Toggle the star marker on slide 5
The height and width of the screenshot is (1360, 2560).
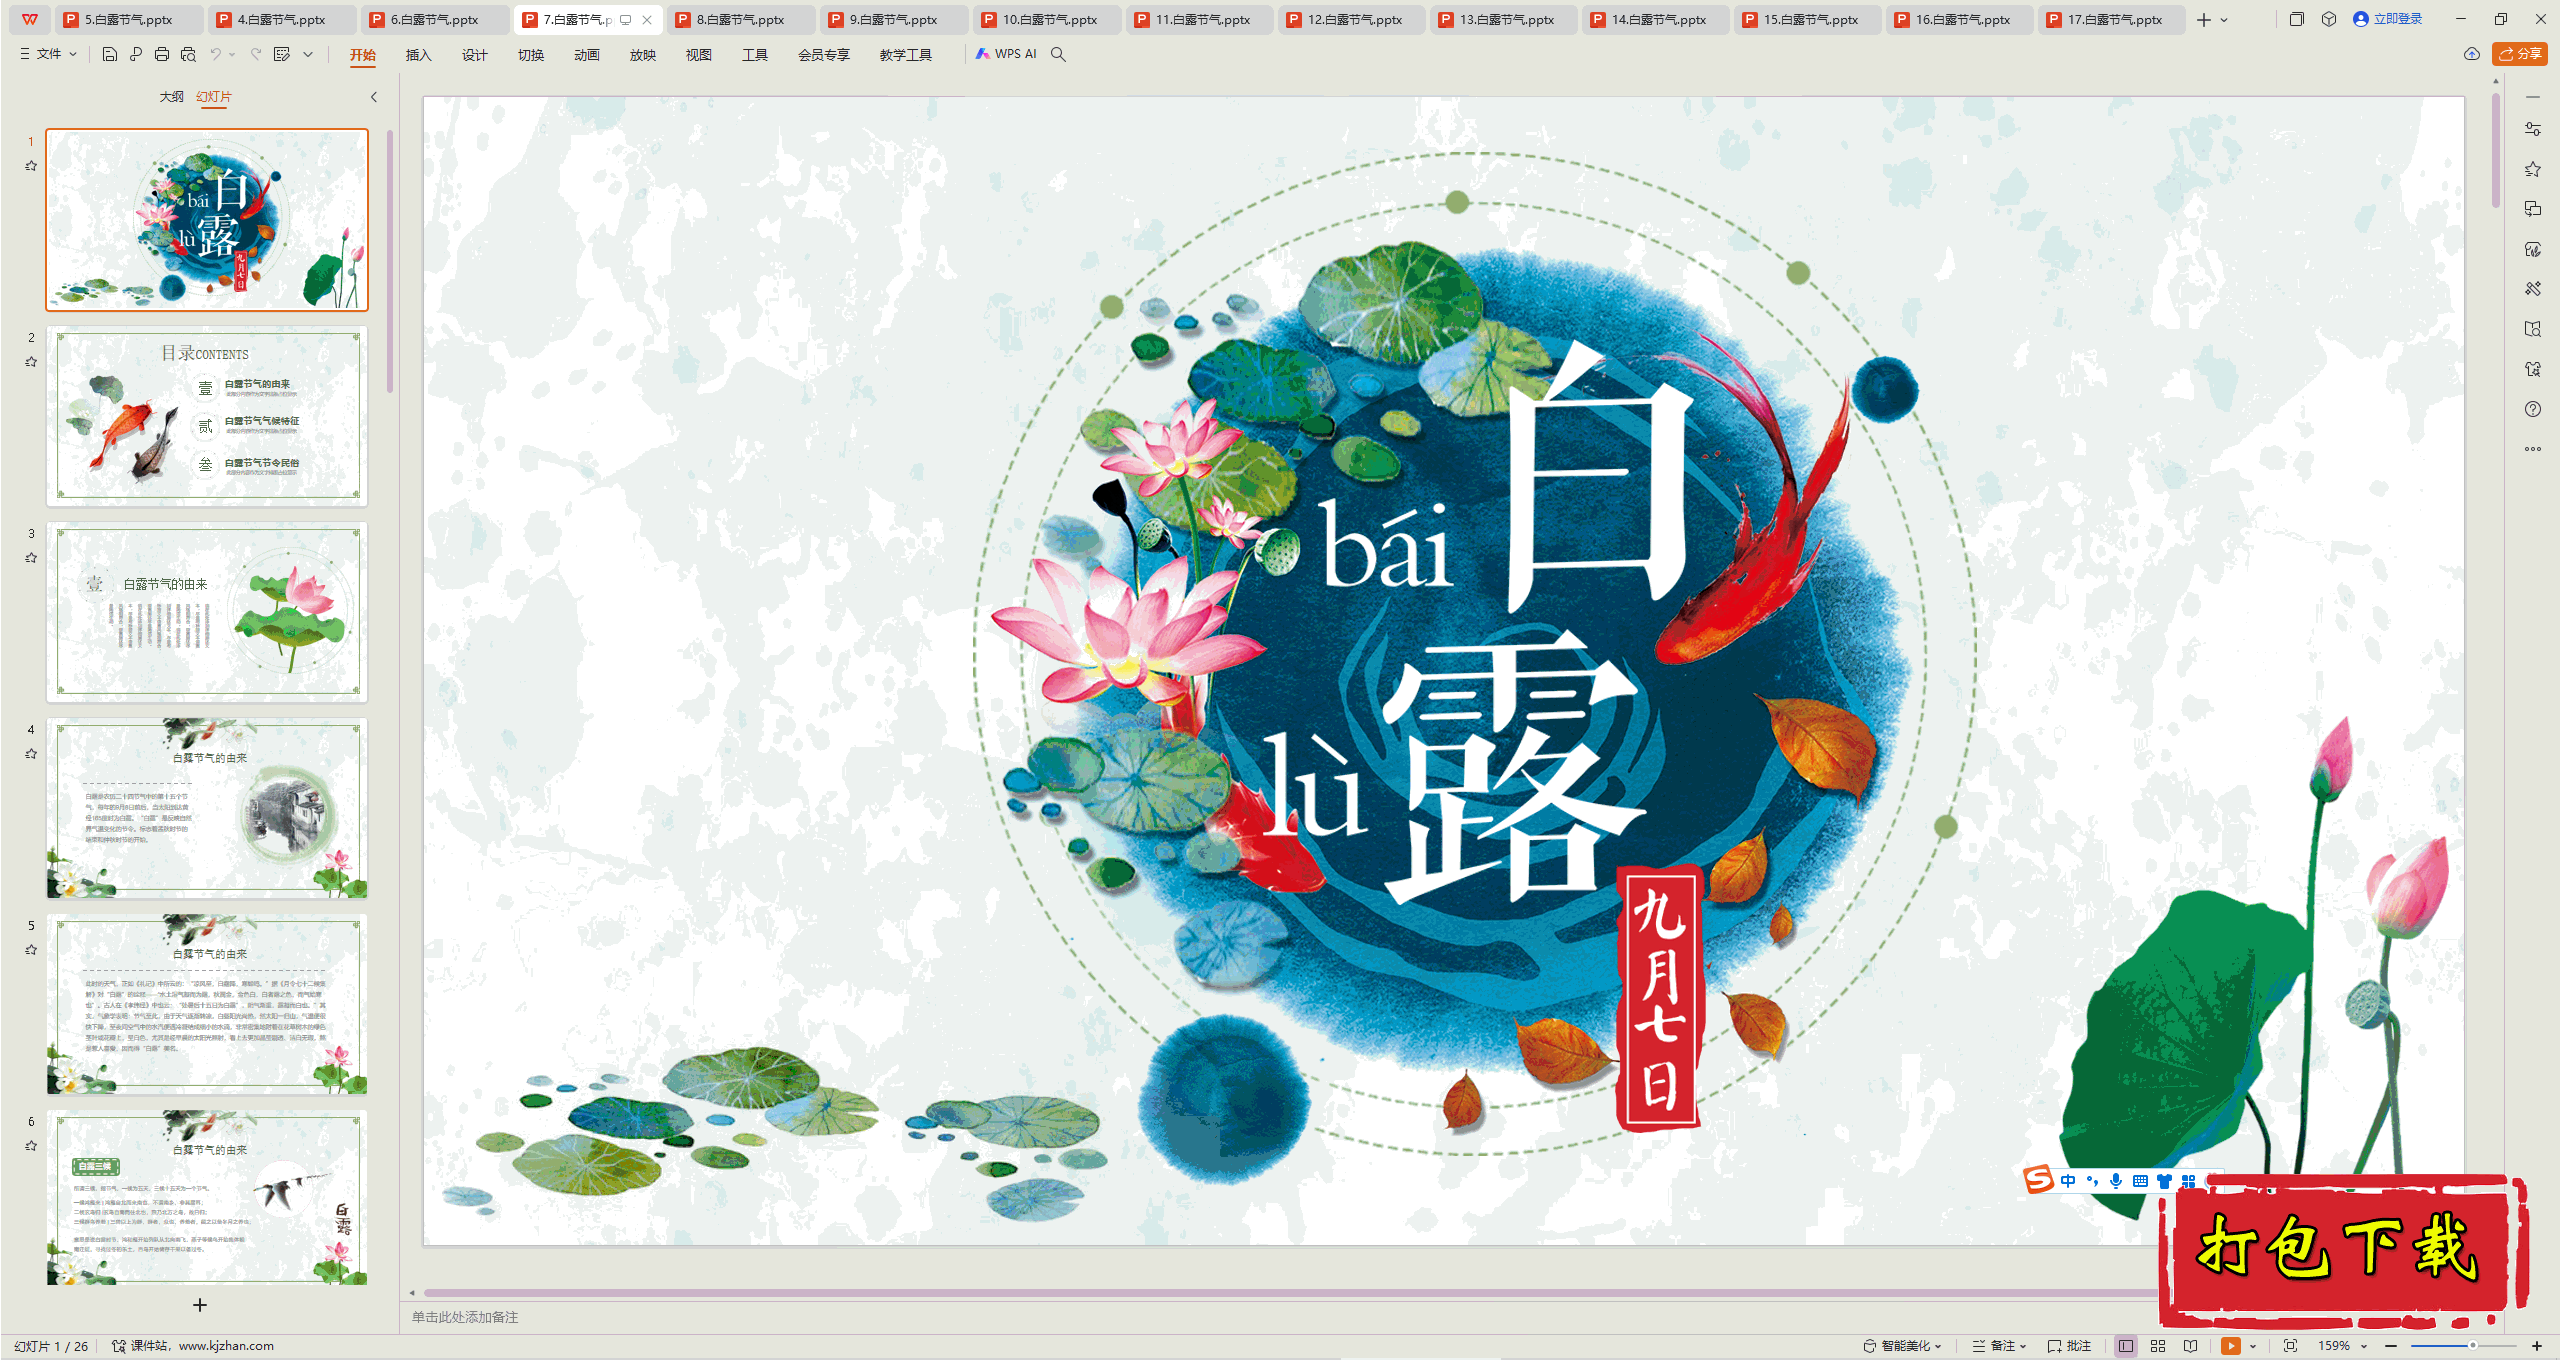31,950
